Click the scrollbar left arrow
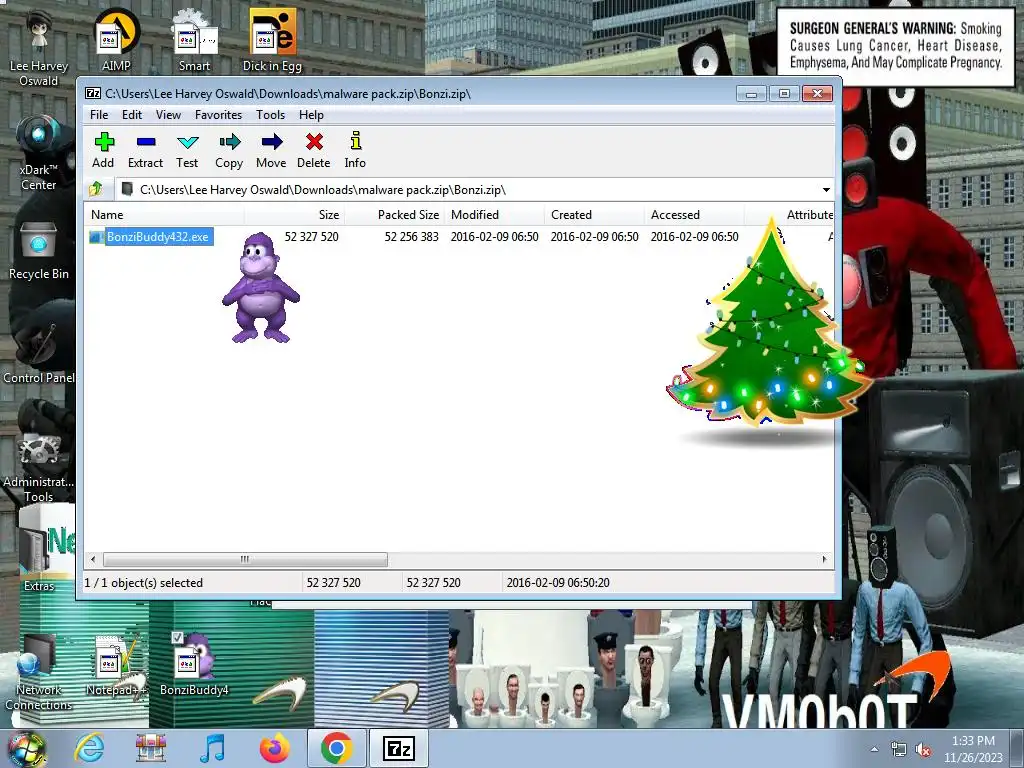1024x768 pixels. click(x=93, y=560)
